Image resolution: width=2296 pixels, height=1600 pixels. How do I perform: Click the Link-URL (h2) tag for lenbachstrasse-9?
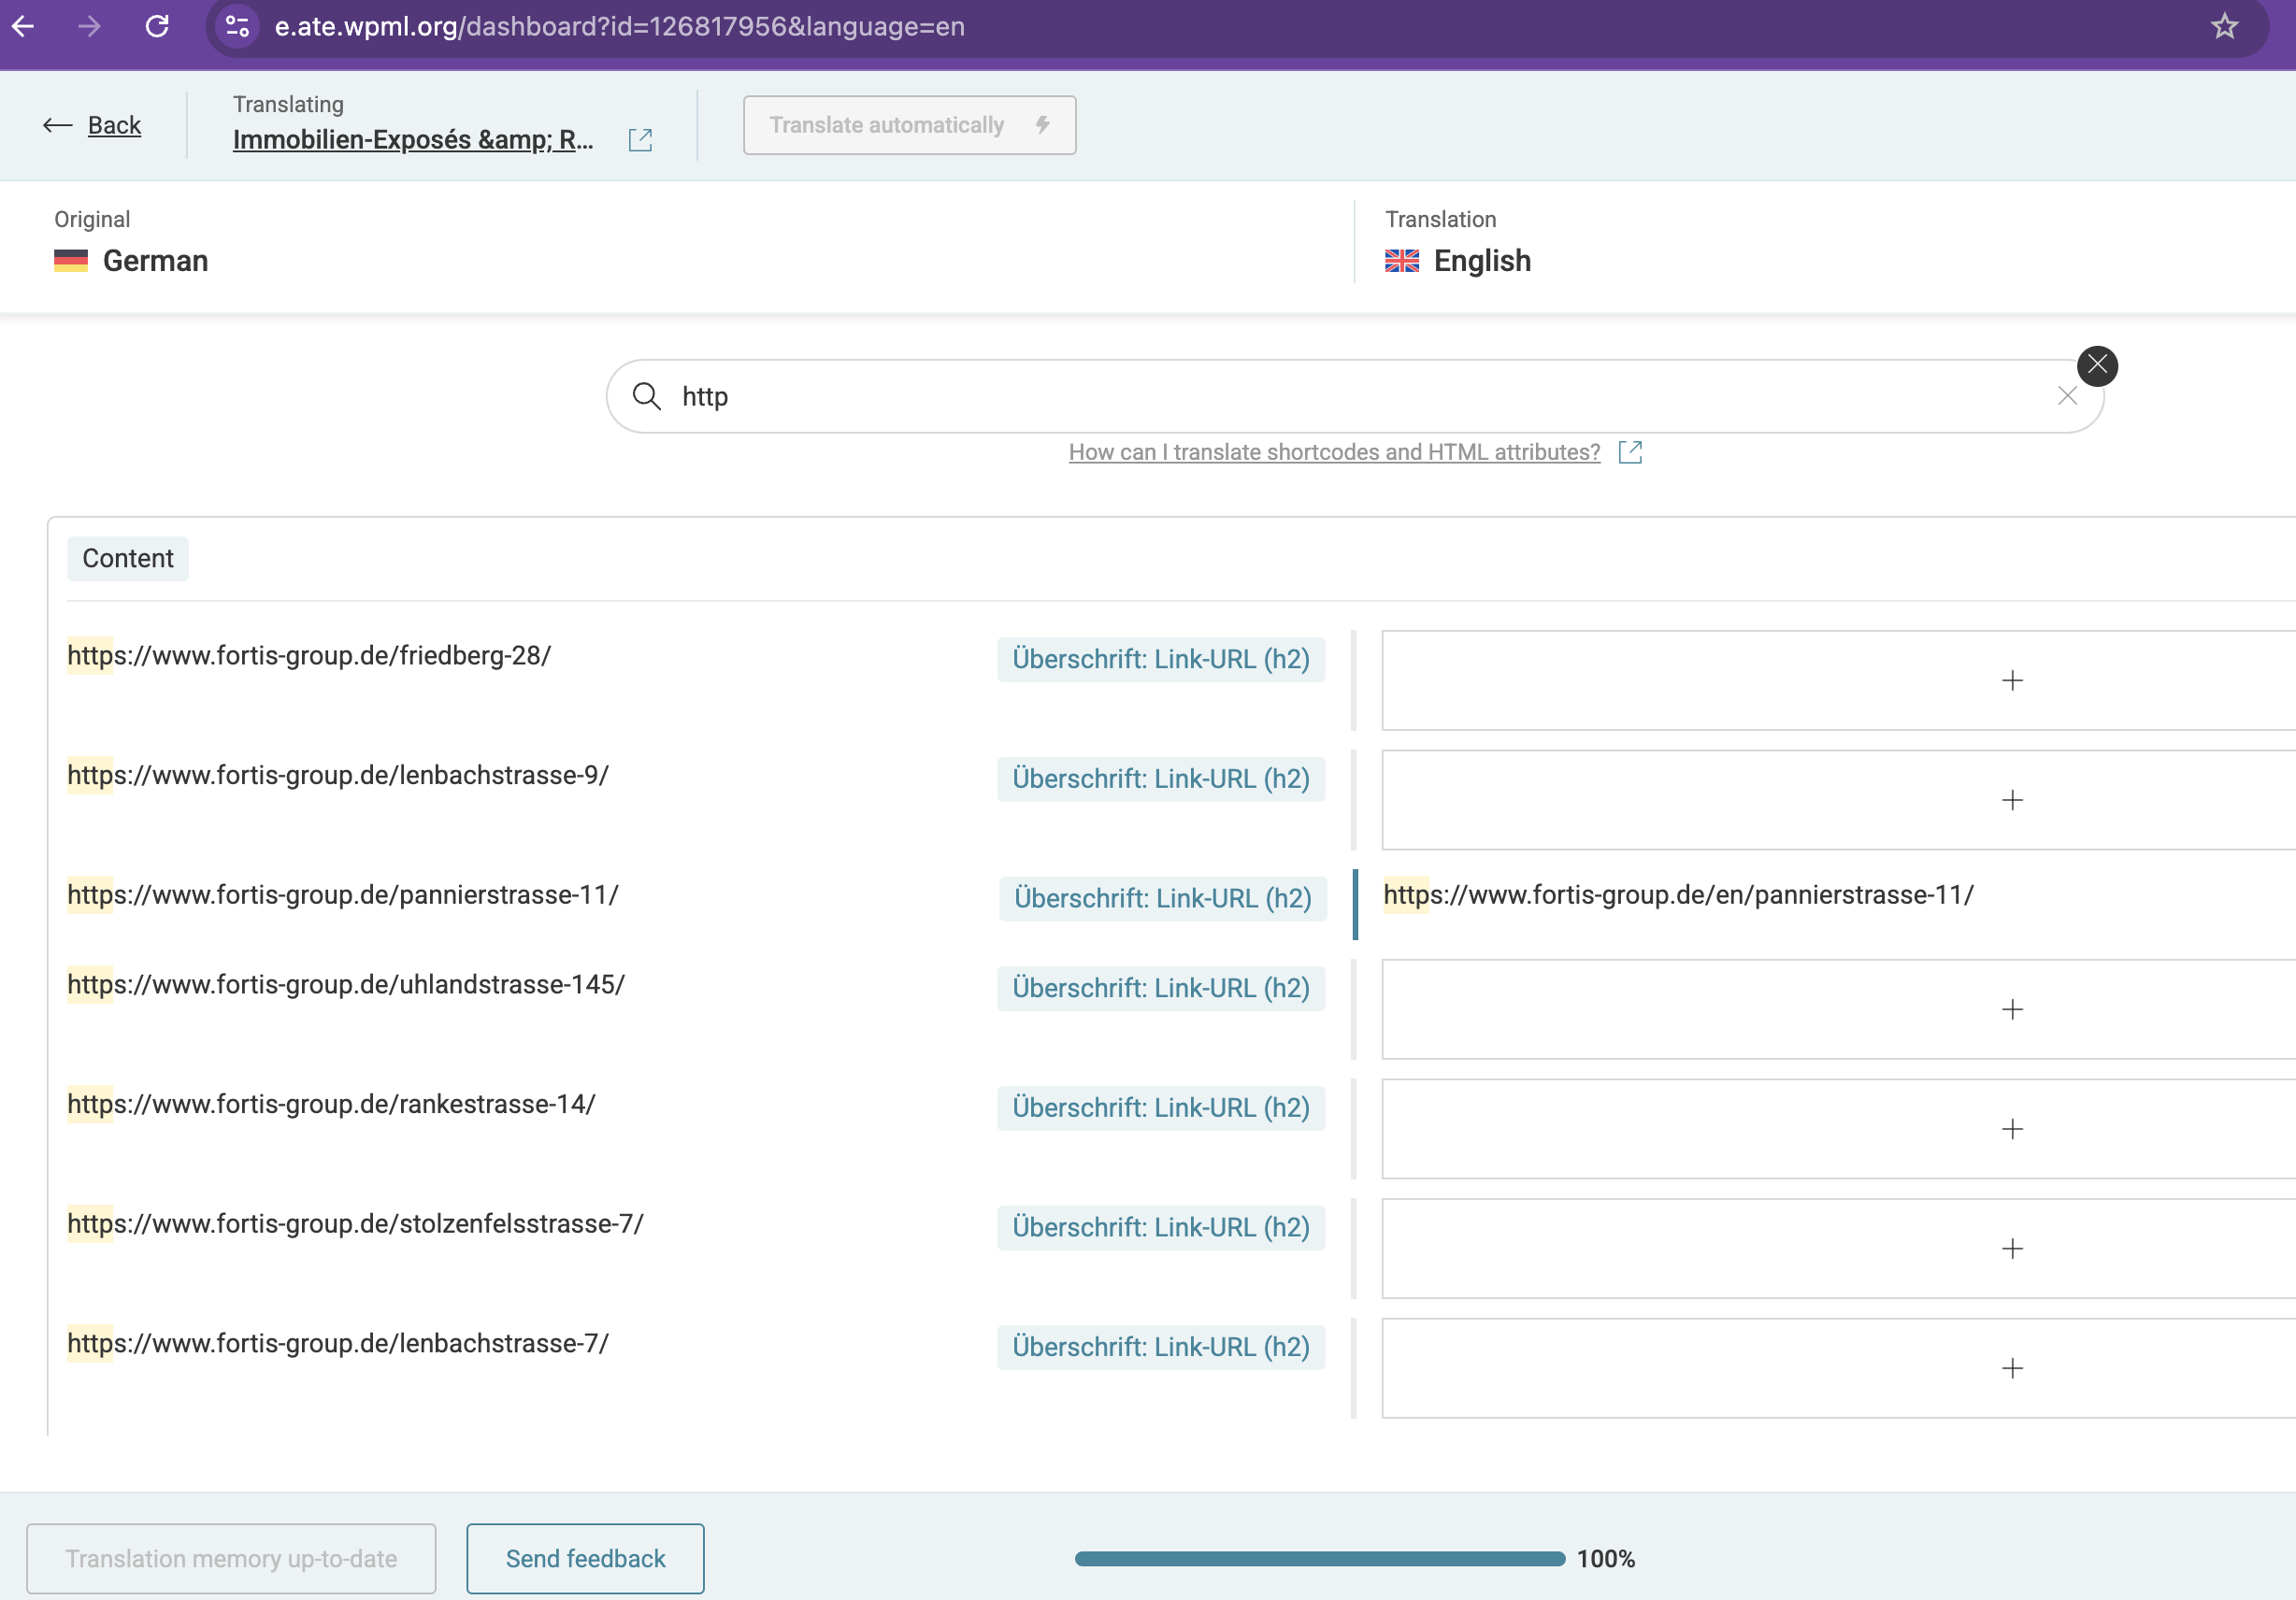click(x=1161, y=779)
